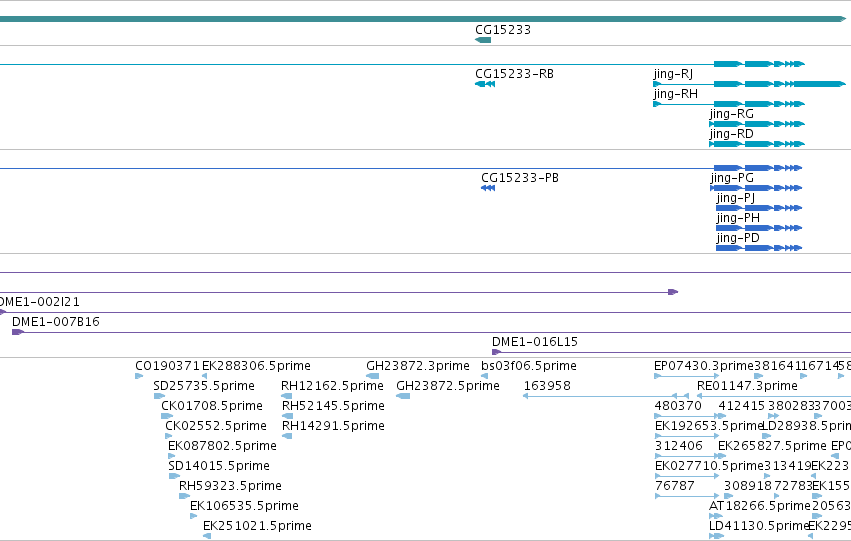Click EST bs03f06.5prime
The width and height of the screenshot is (851, 541).
pos(529,366)
